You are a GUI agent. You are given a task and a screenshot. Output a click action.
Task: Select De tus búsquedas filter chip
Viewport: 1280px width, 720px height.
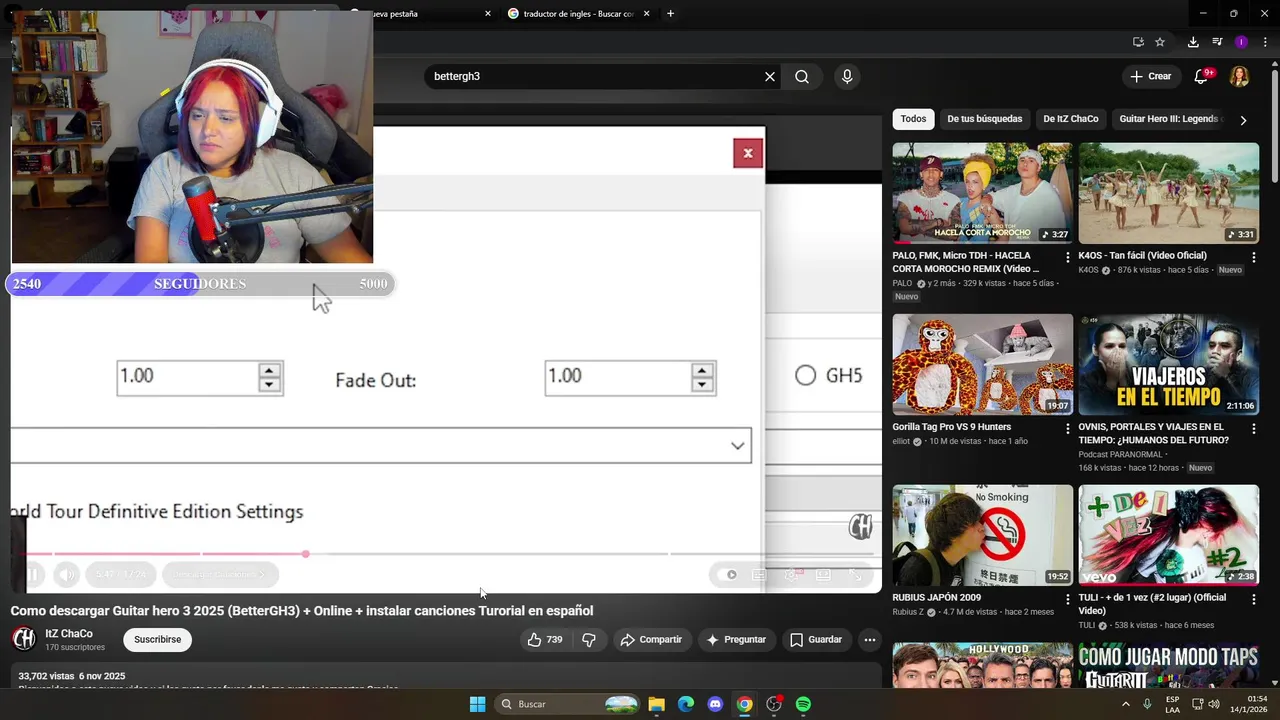point(985,119)
